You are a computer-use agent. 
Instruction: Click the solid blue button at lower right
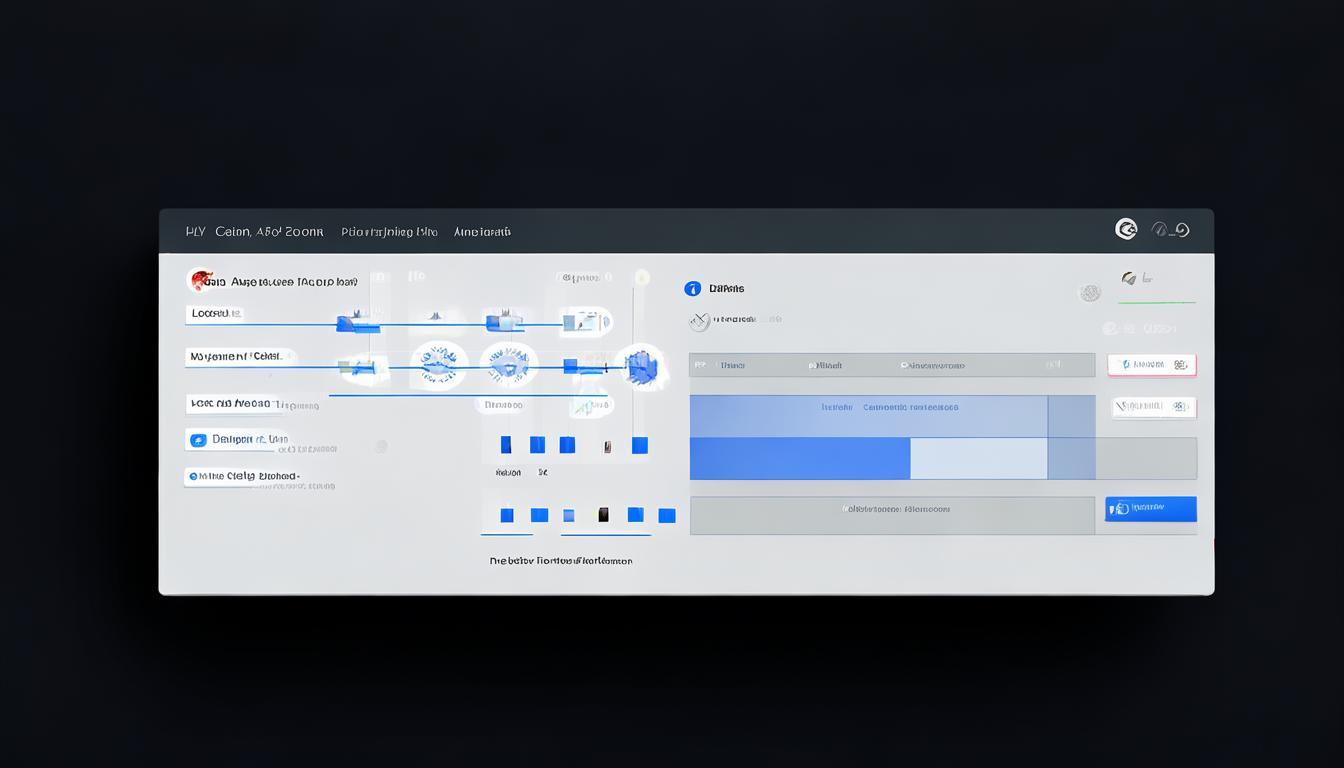1150,509
